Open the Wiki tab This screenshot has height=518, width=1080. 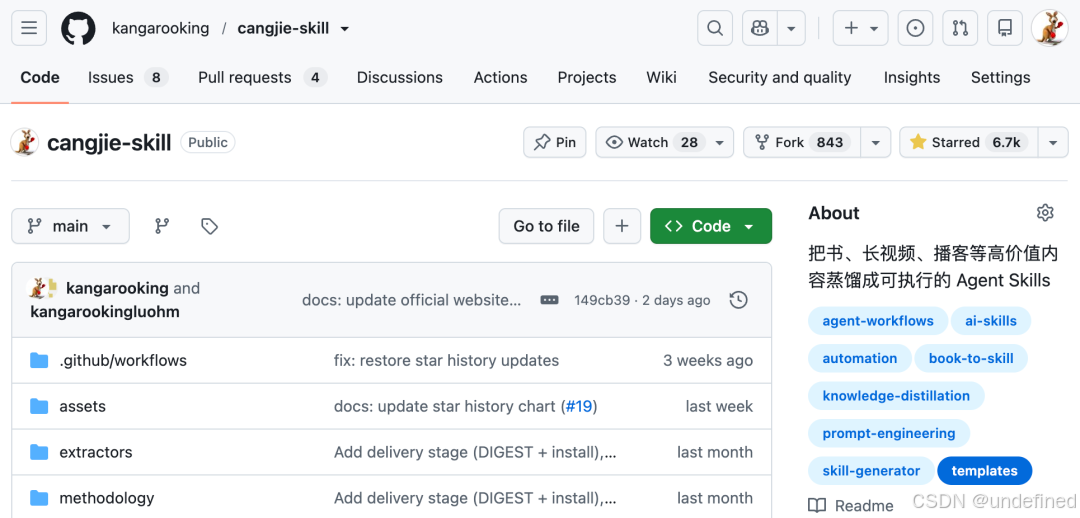[661, 77]
